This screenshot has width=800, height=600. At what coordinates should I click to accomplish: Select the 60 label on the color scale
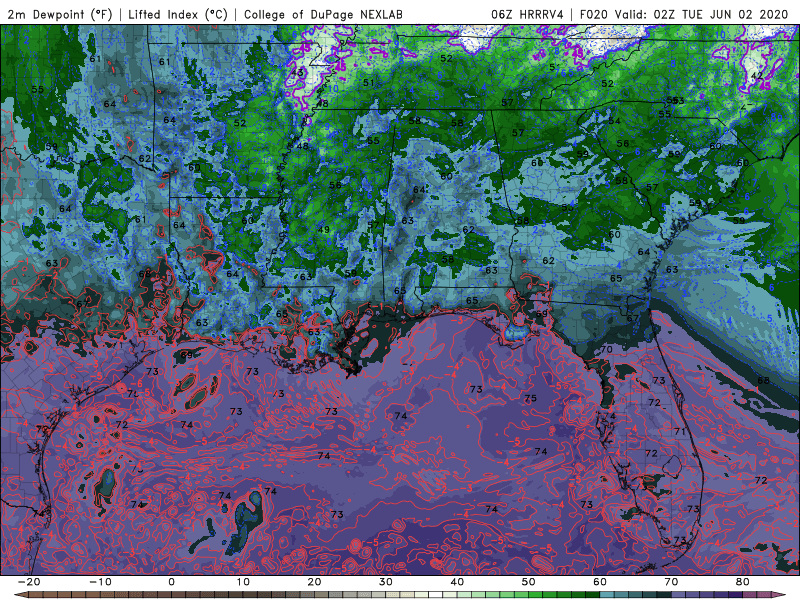point(600,582)
